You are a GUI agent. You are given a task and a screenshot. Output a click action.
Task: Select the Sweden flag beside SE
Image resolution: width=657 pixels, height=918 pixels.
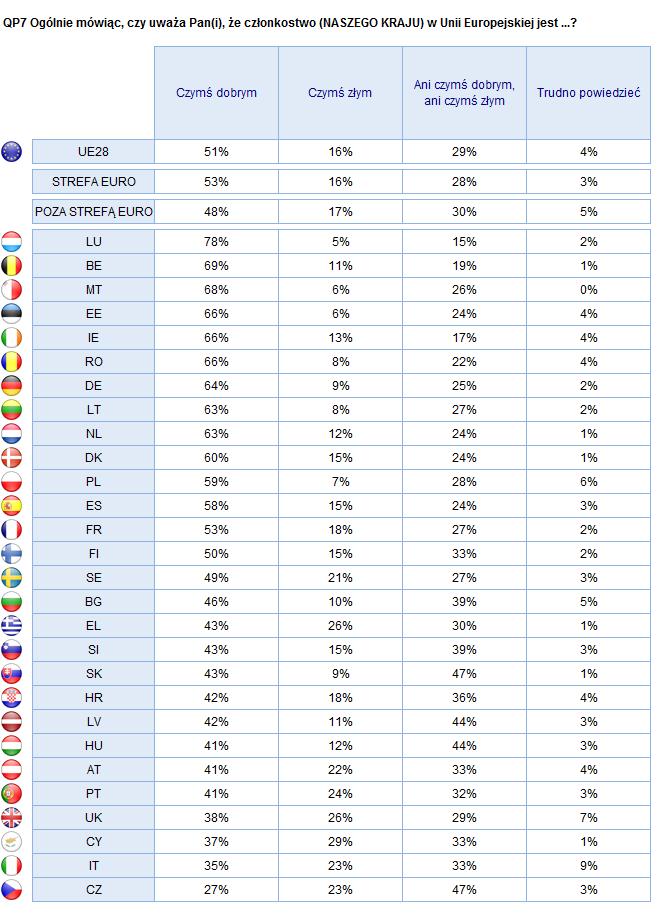pyautogui.click(x=11, y=577)
